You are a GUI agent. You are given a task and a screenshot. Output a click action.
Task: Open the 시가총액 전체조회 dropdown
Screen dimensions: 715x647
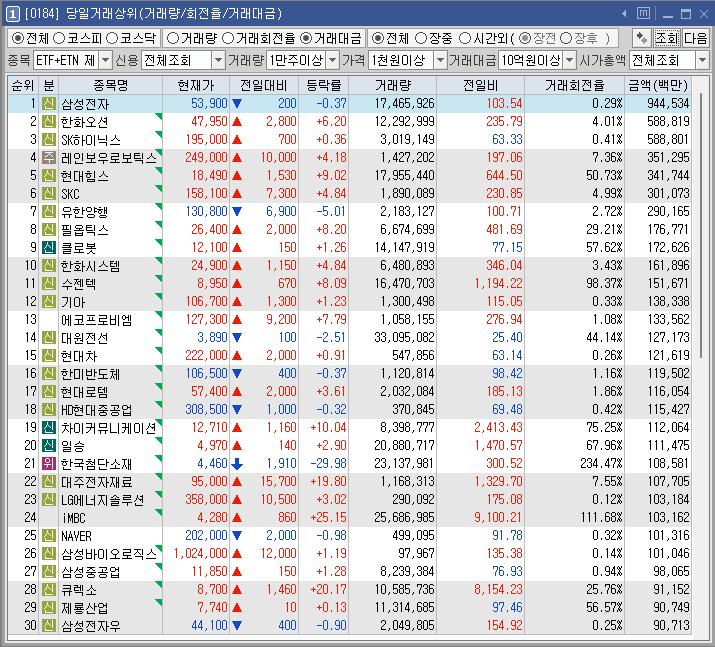[702, 60]
